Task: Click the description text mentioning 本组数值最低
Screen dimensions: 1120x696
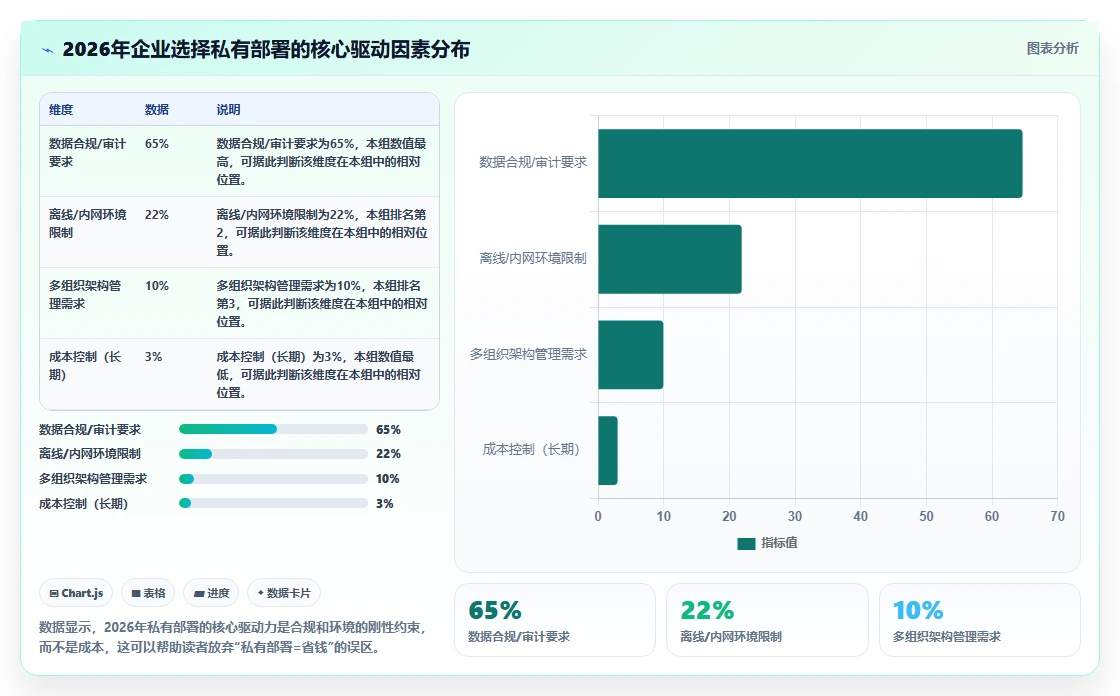Action: pos(319,374)
